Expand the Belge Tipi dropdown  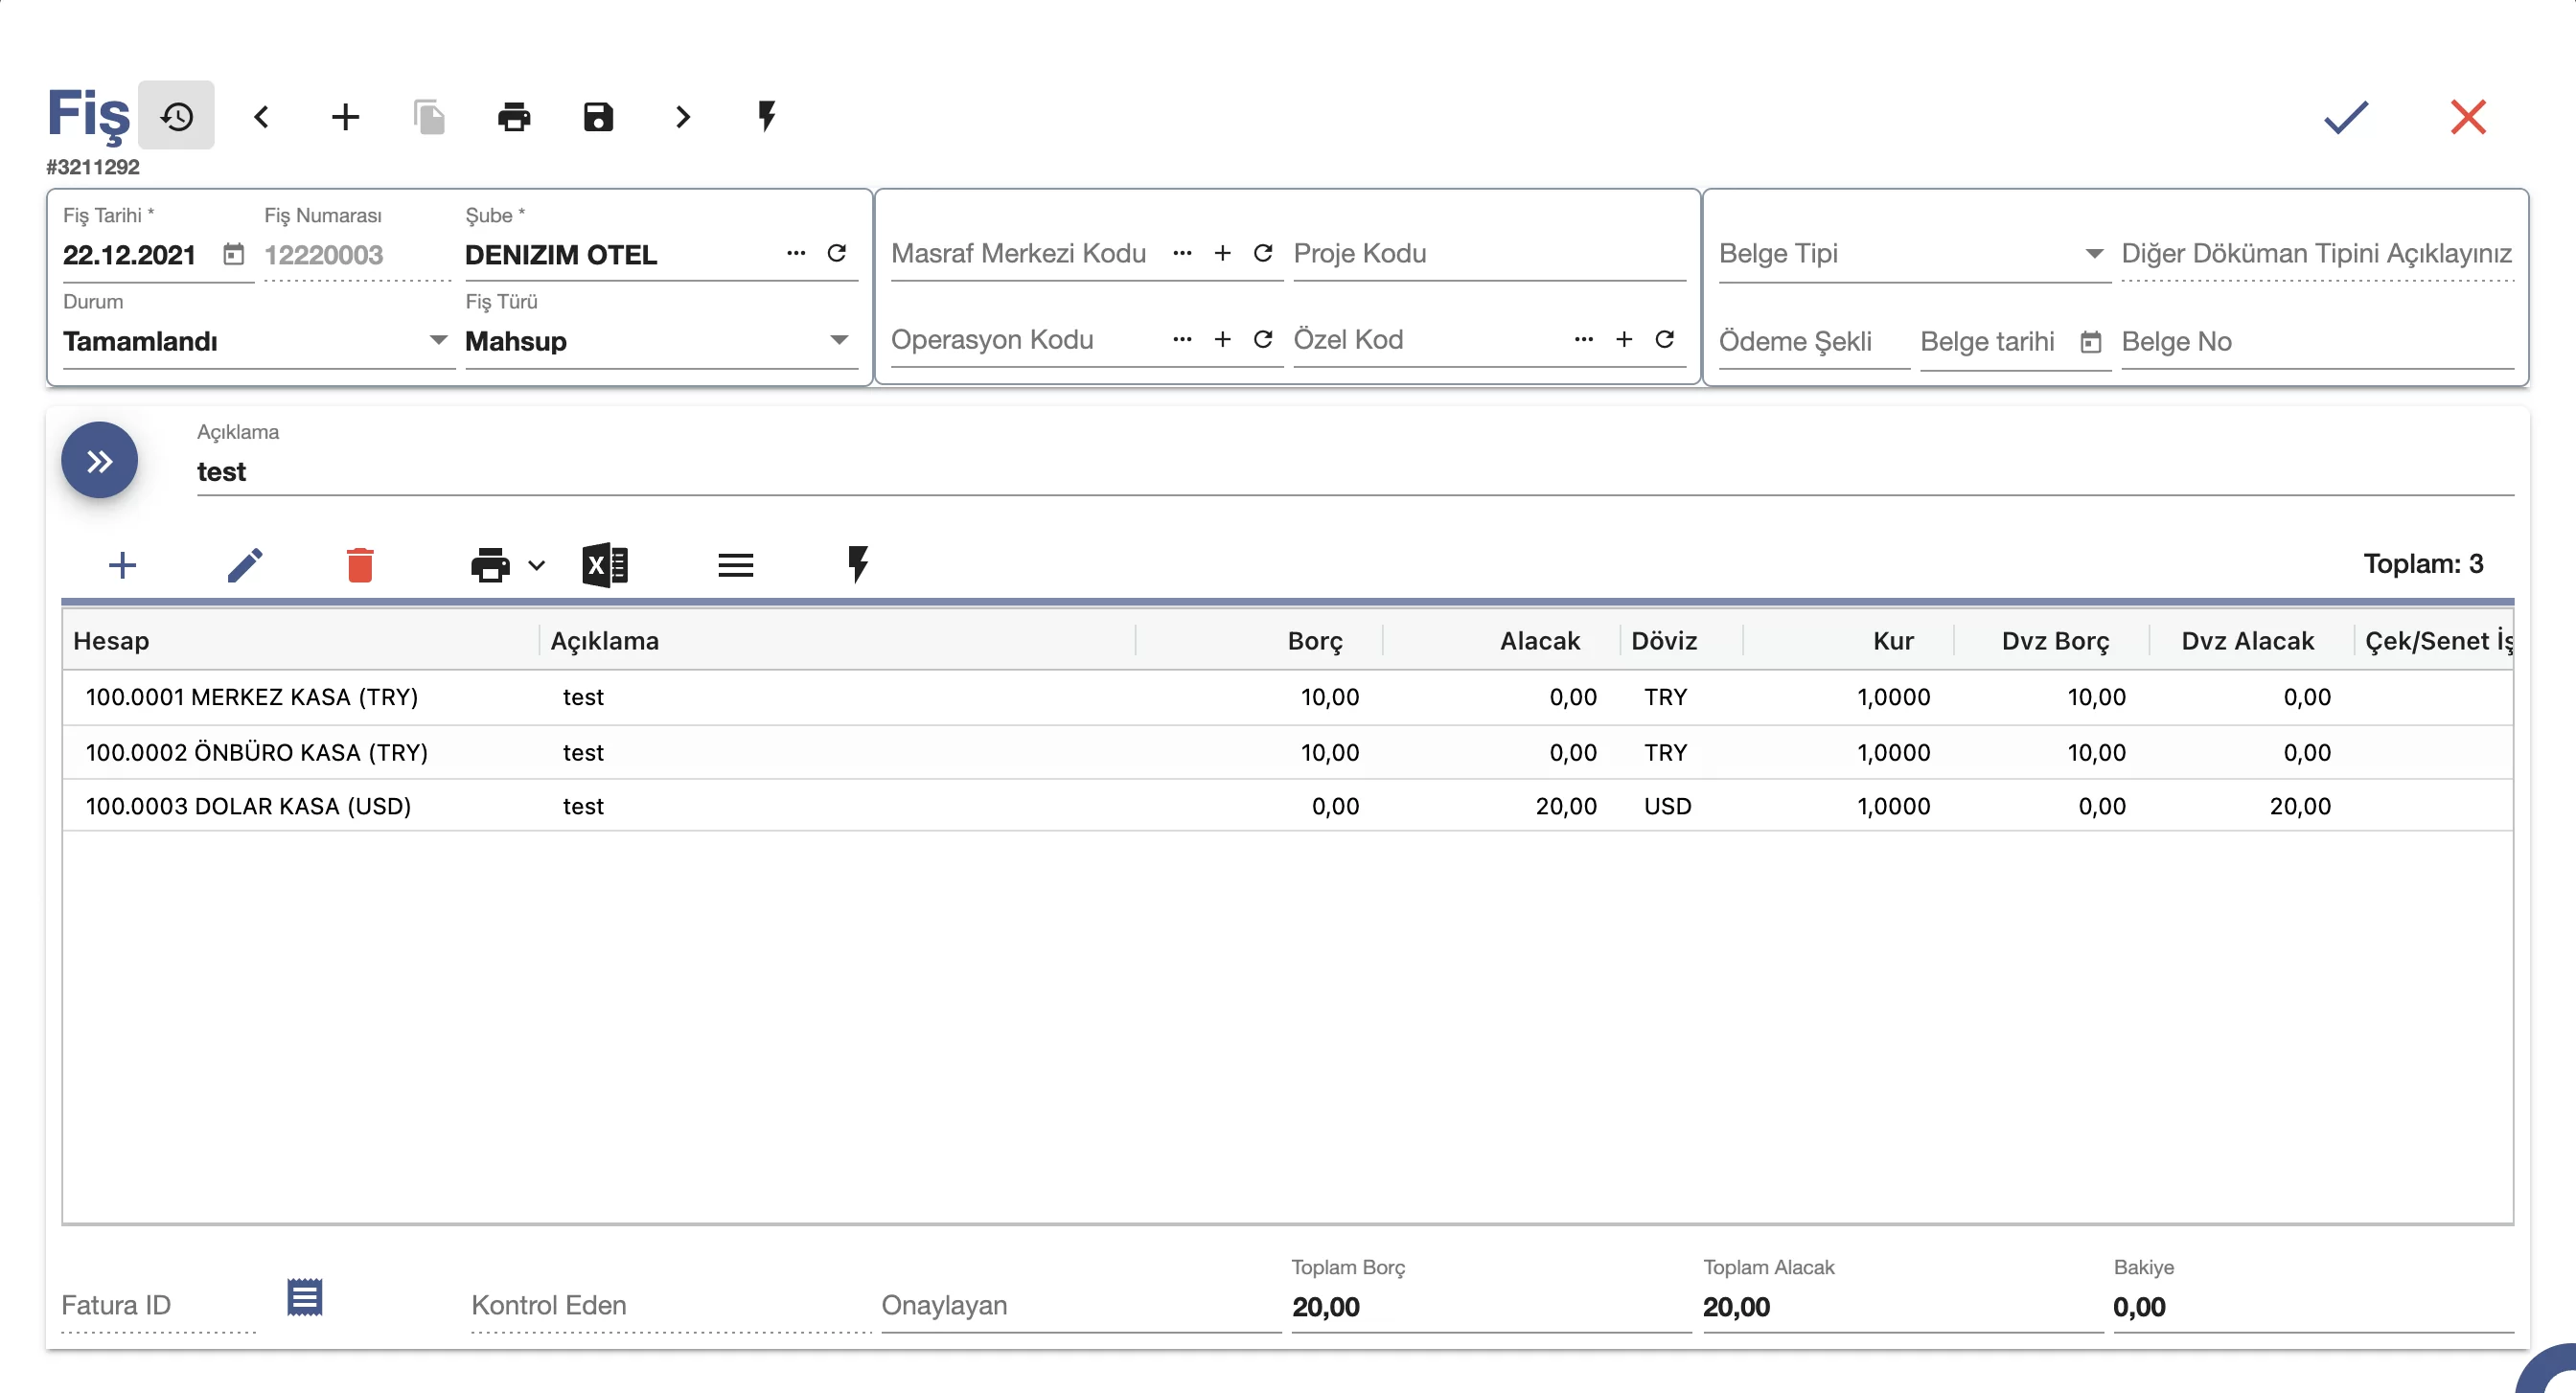[x=1911, y=254]
